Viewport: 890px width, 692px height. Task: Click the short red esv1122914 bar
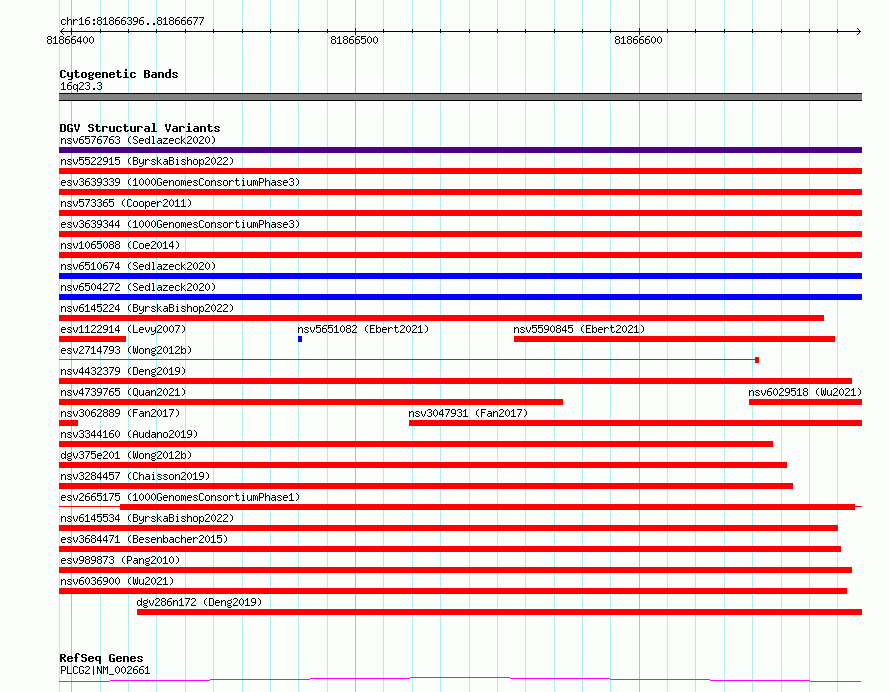93,339
